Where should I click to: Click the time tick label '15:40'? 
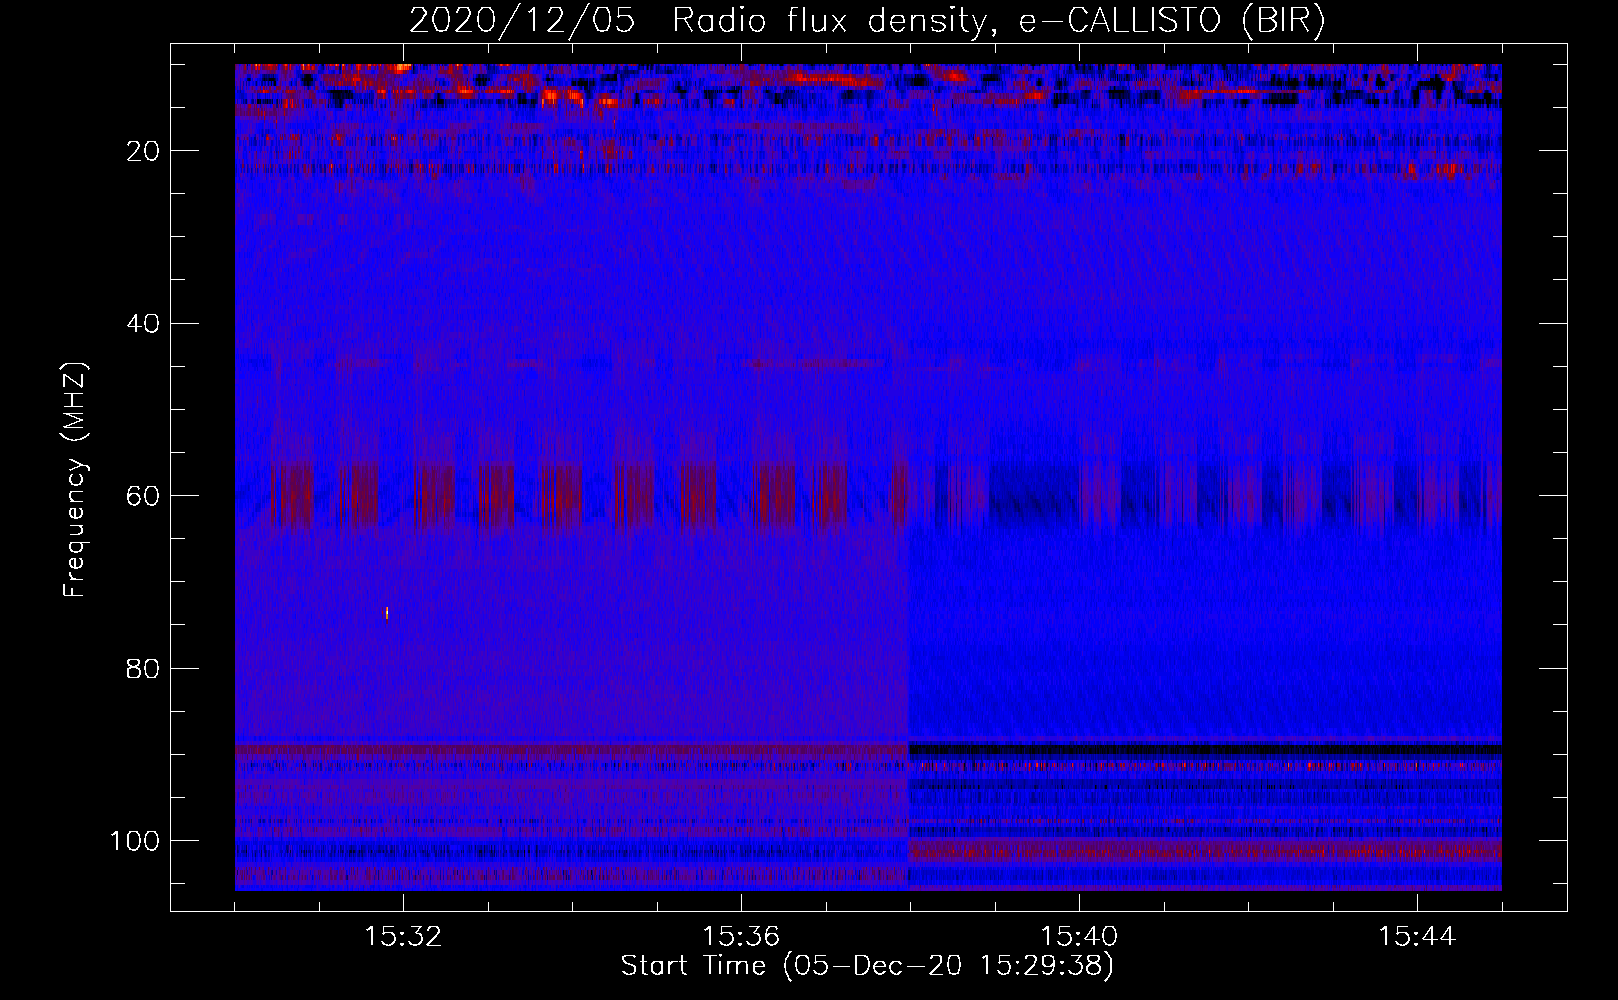tap(1079, 937)
